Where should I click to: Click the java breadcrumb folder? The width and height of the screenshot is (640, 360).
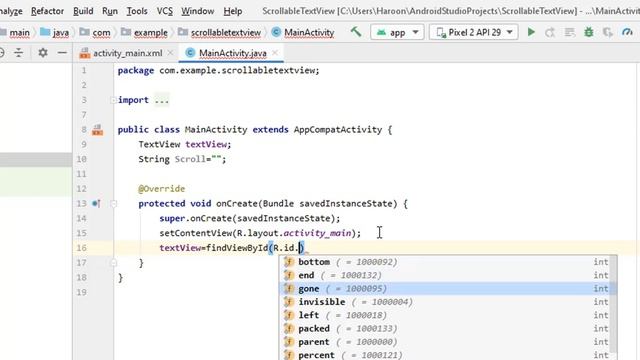click(x=55, y=32)
